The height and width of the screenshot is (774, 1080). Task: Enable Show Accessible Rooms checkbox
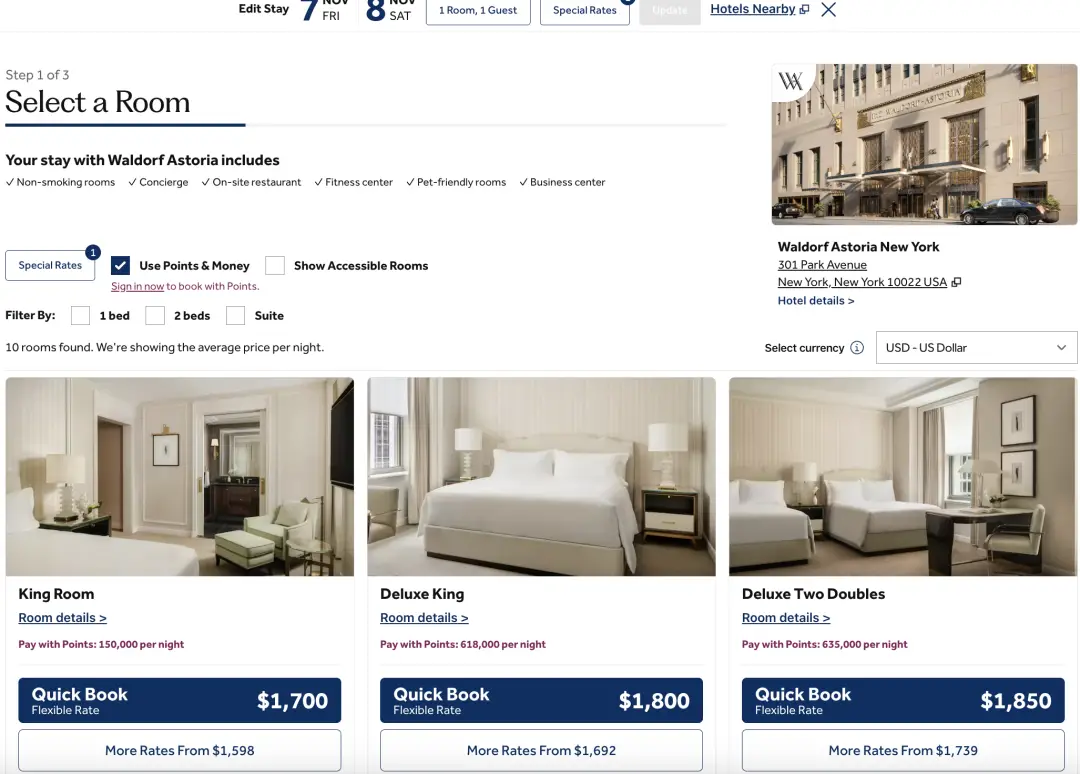(275, 266)
